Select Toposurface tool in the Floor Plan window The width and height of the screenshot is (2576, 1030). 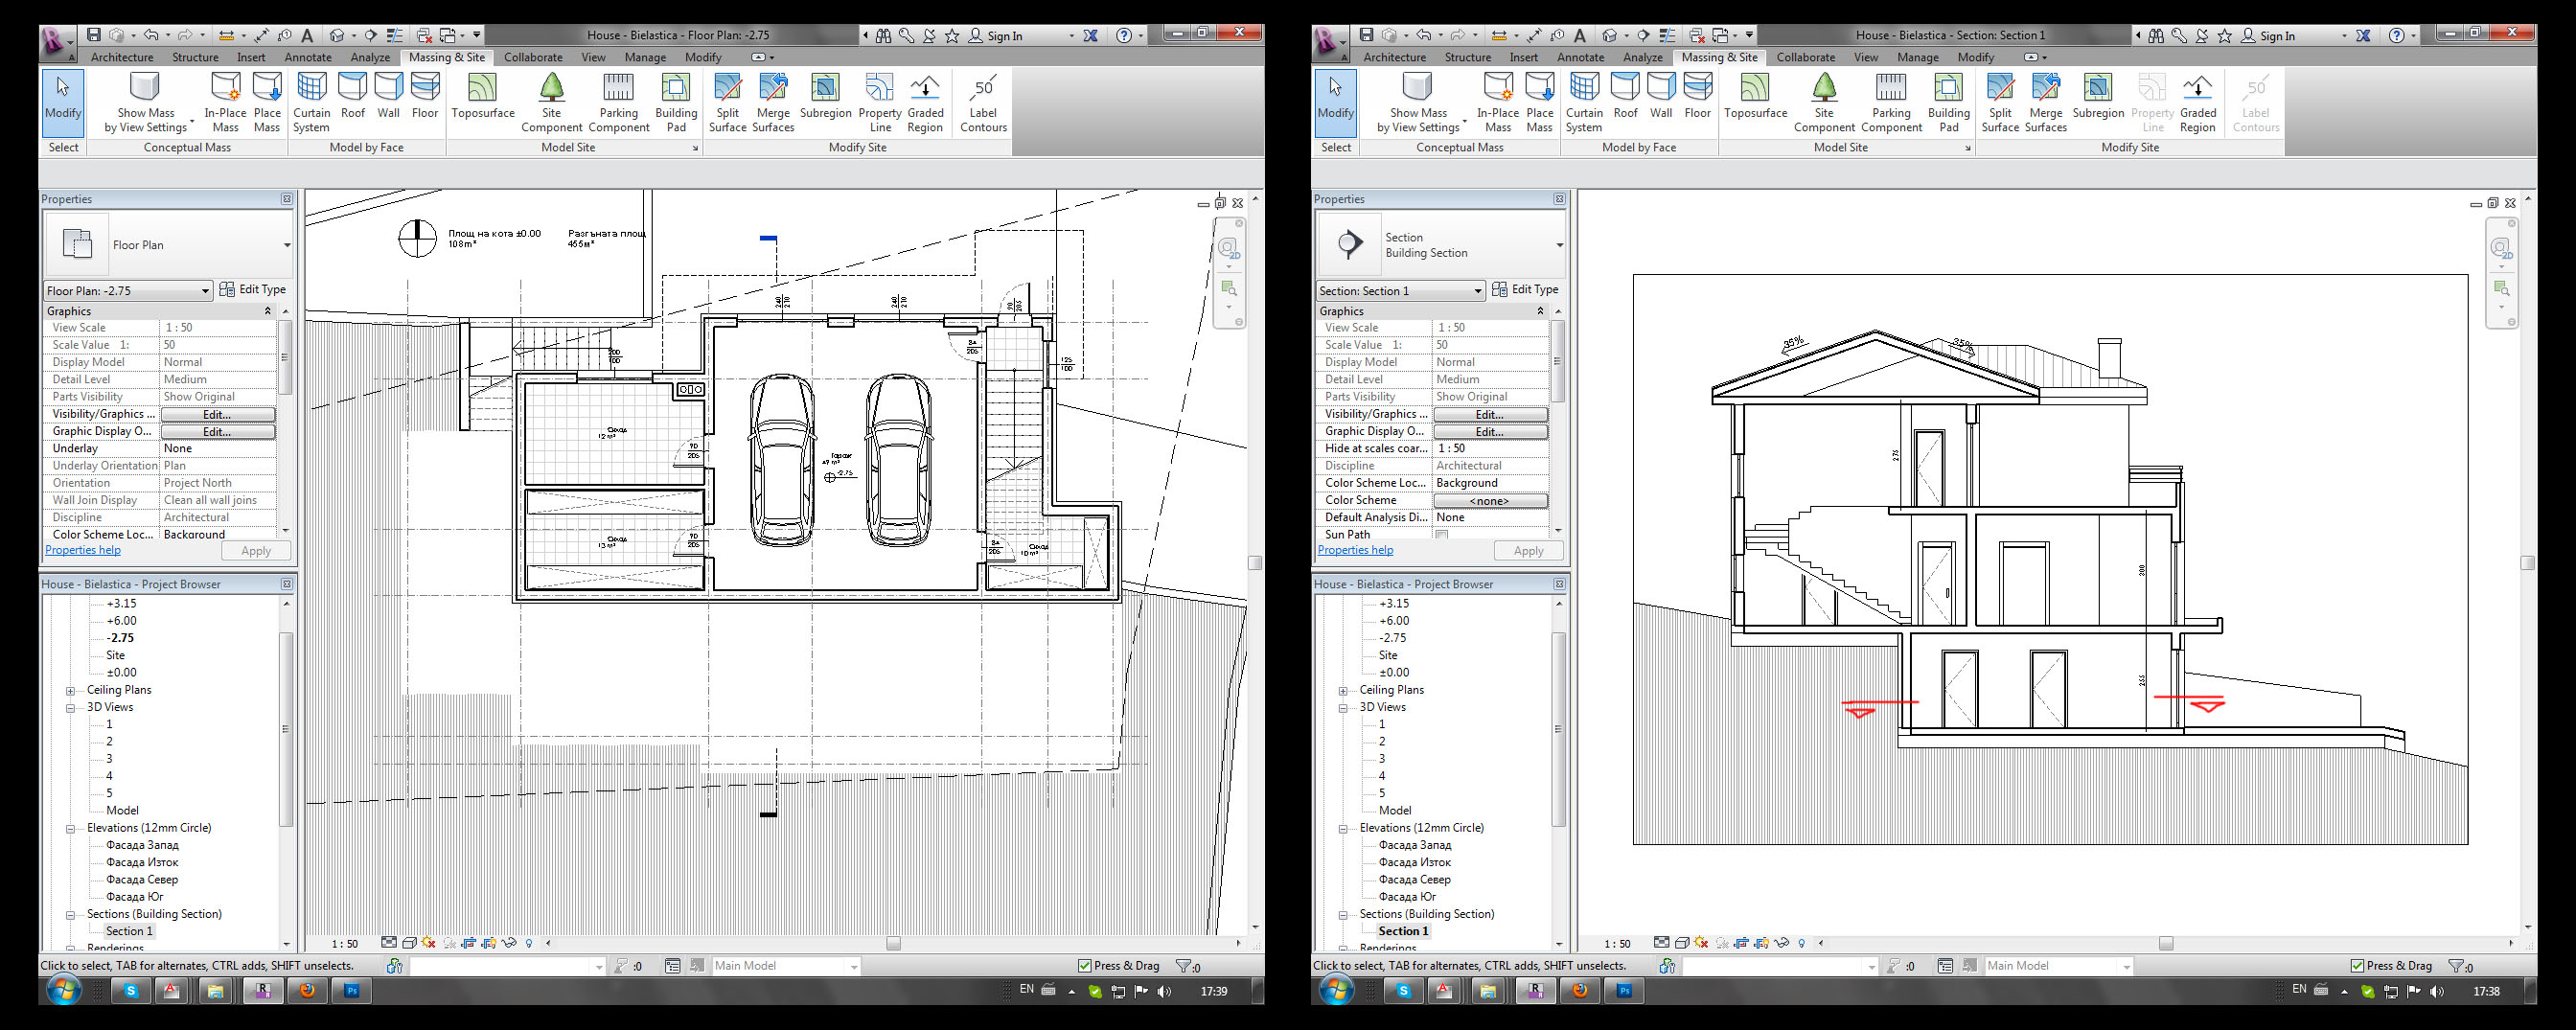(x=482, y=100)
